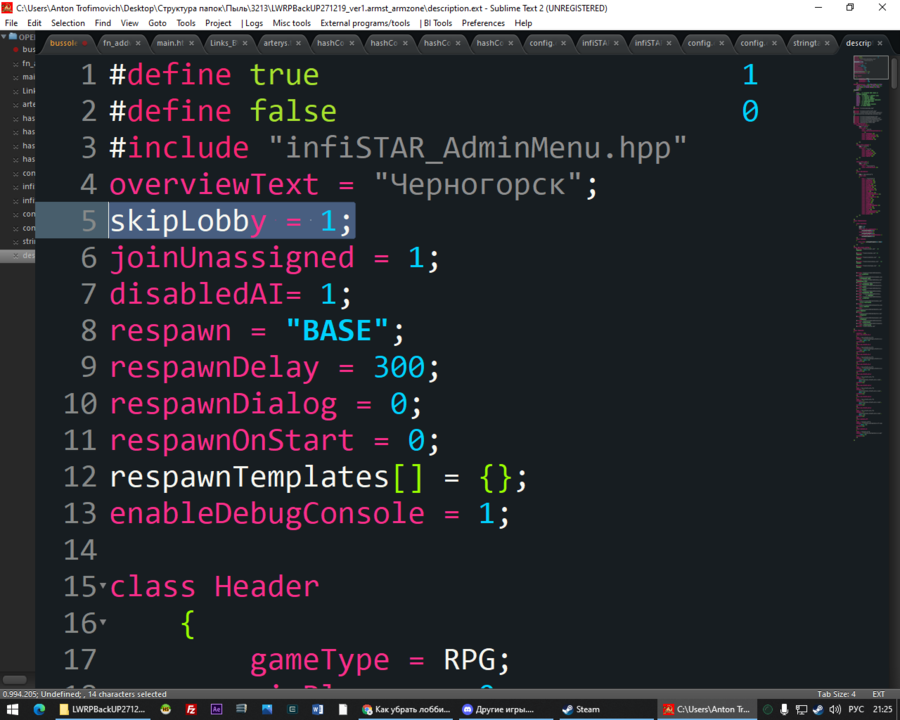Fold the brace block at line 16
The image size is (900, 720).
click(103, 622)
